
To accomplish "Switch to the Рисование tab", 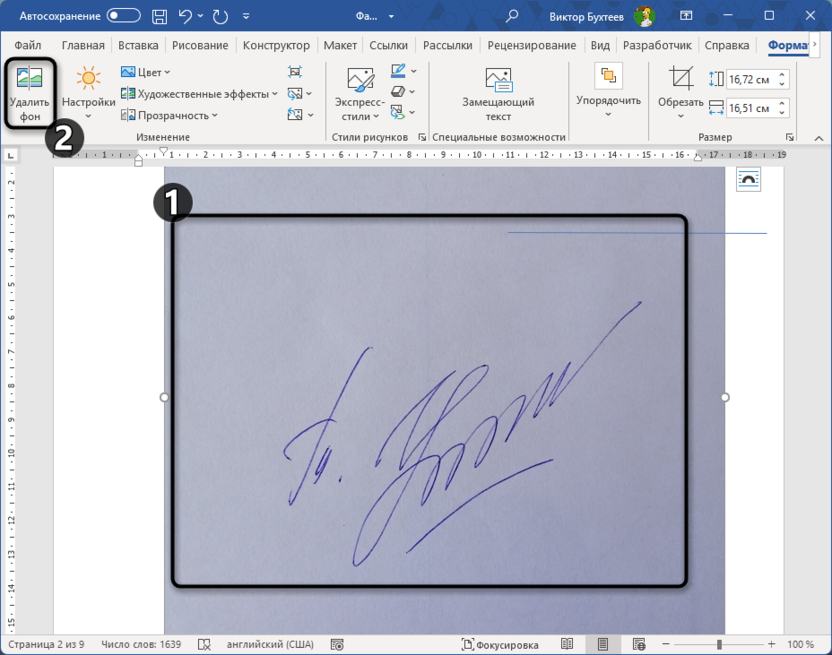I will click(x=200, y=46).
